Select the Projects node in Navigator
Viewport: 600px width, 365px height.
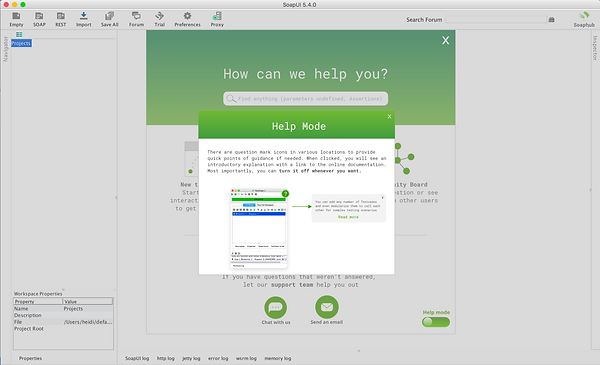tap(21, 43)
